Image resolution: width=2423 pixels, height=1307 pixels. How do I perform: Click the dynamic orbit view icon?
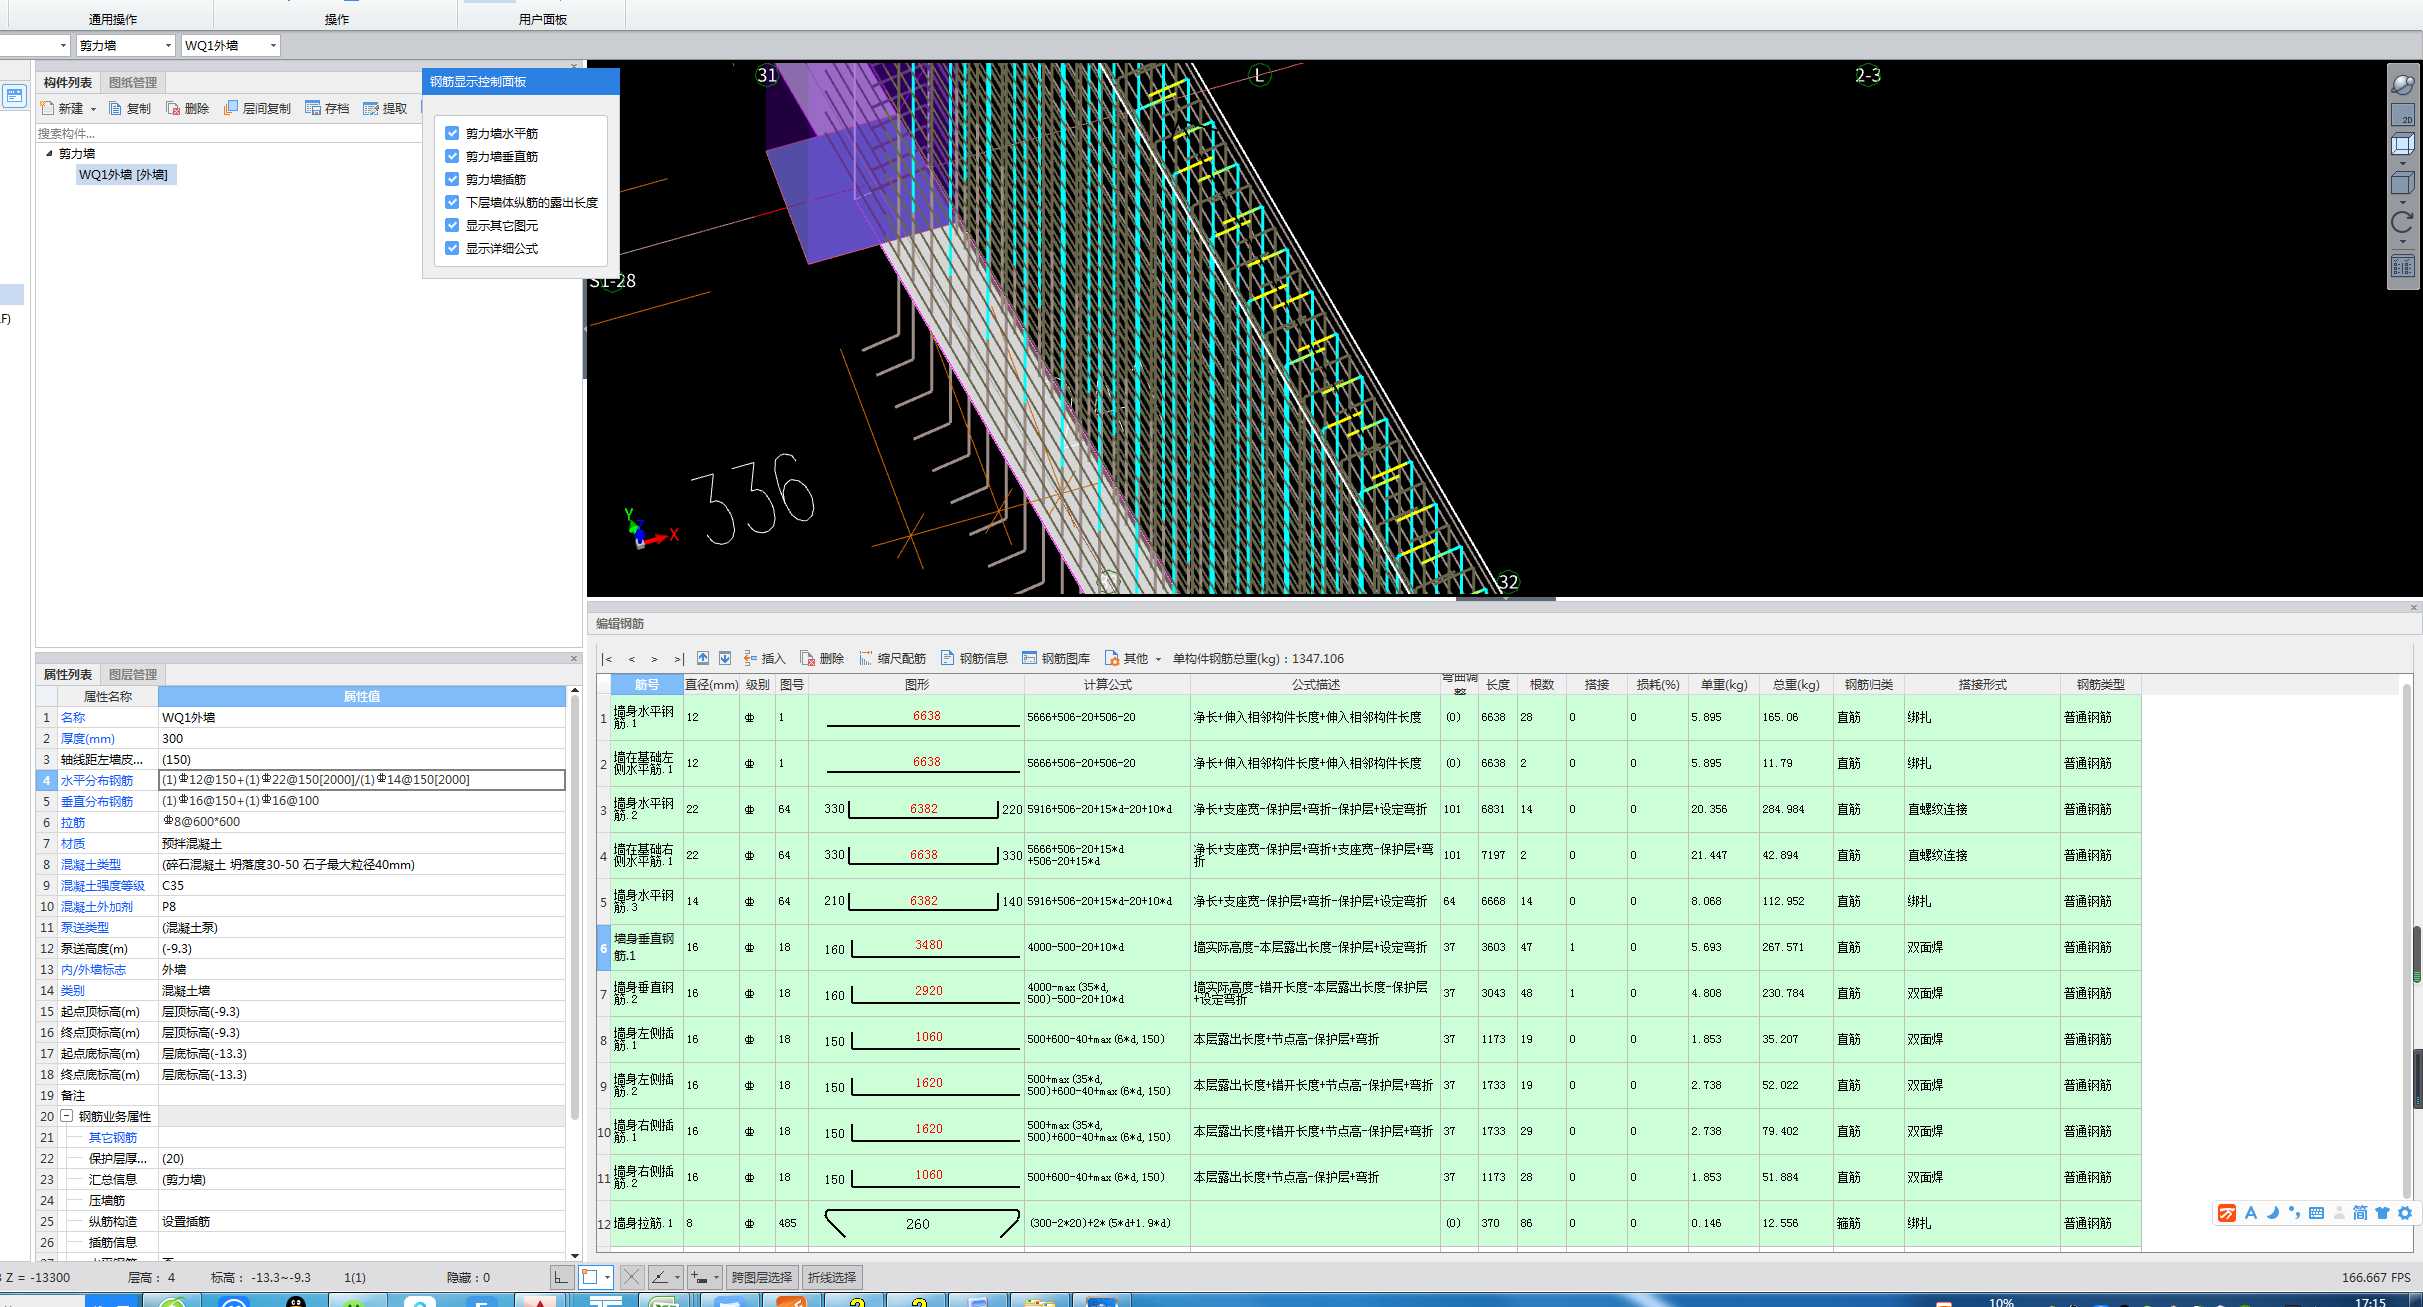tap(2402, 85)
